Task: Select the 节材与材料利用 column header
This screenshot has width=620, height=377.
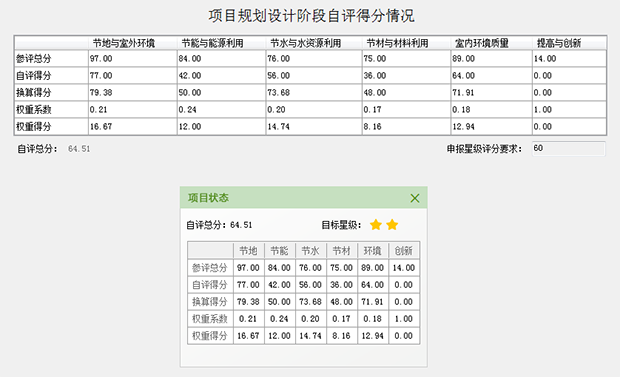Action: point(406,43)
